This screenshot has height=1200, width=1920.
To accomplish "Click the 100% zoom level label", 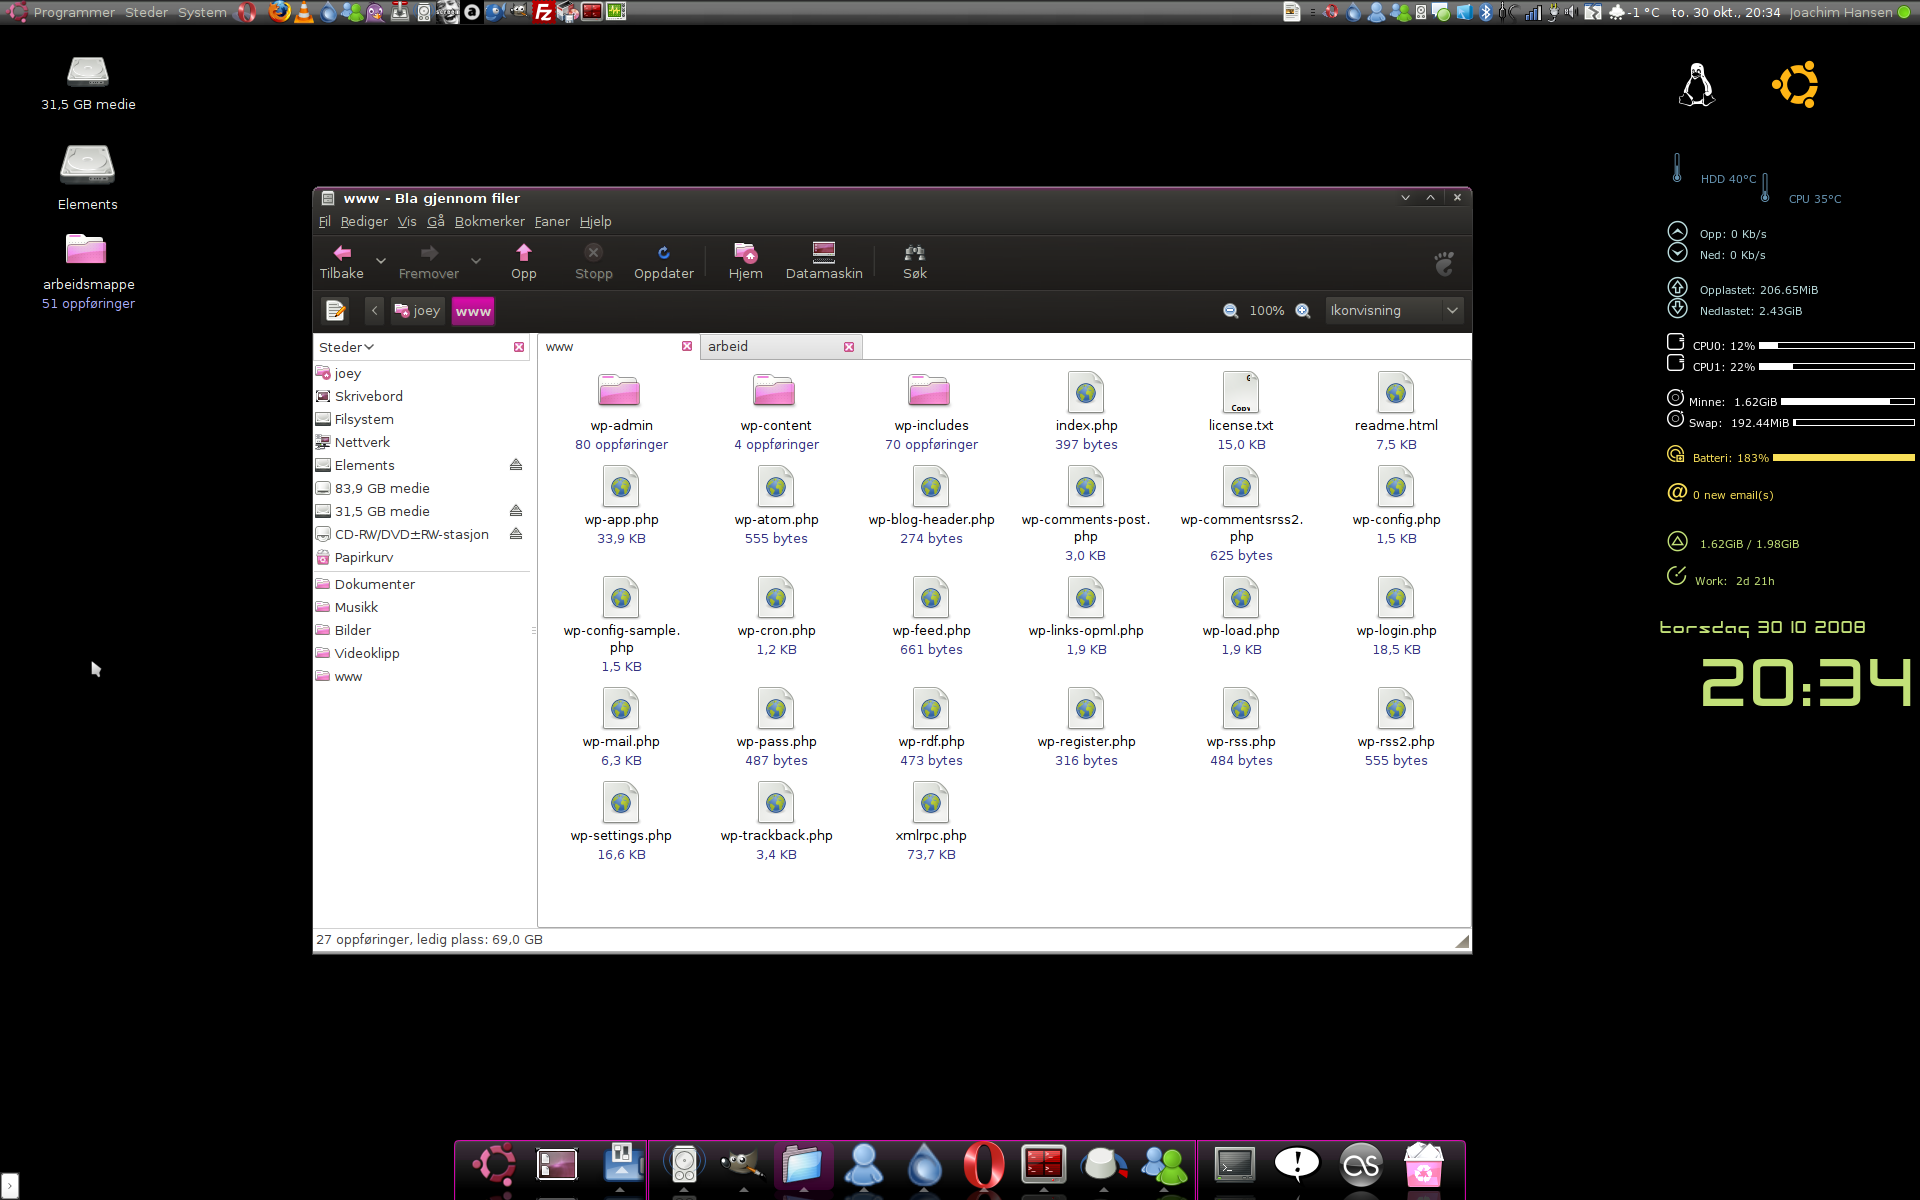I will pos(1267,311).
